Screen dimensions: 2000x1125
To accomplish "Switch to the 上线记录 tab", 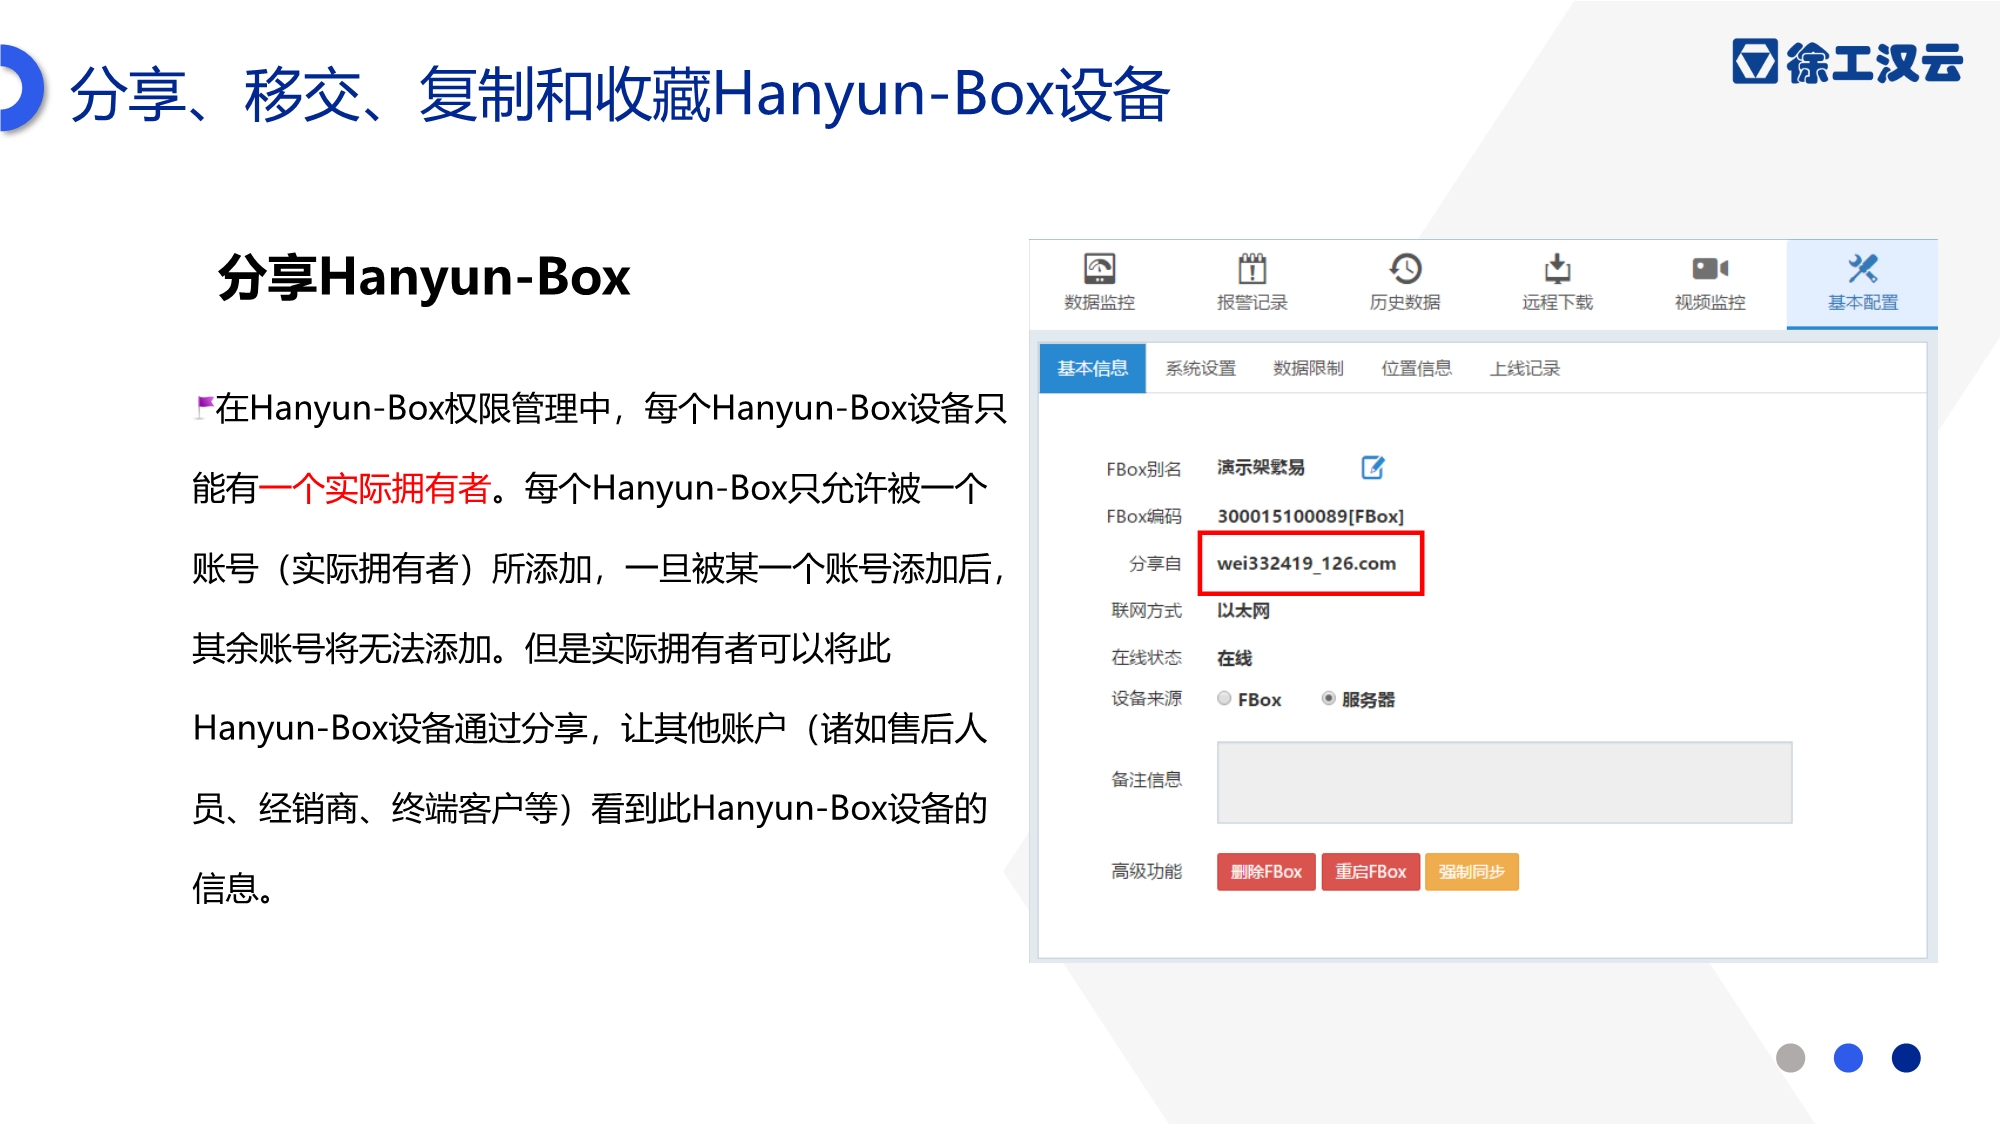I will pyautogui.click(x=1524, y=368).
